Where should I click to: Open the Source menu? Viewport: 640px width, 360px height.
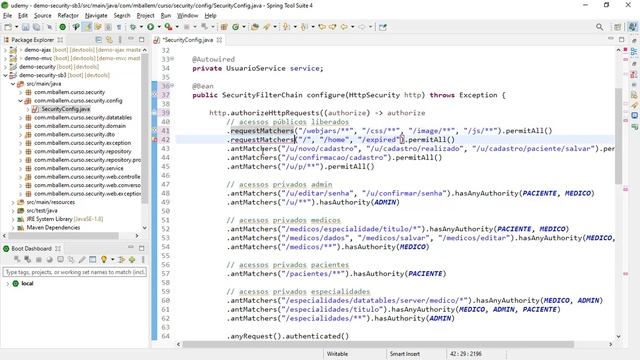pyautogui.click(x=42, y=16)
